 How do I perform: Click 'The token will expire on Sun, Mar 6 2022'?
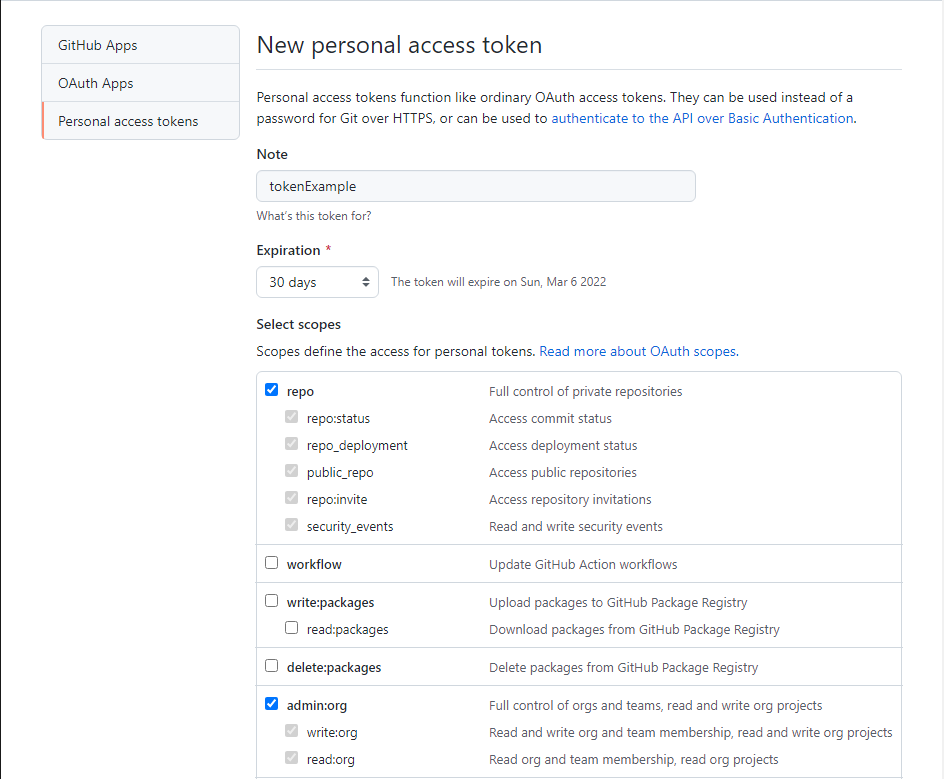tap(498, 282)
